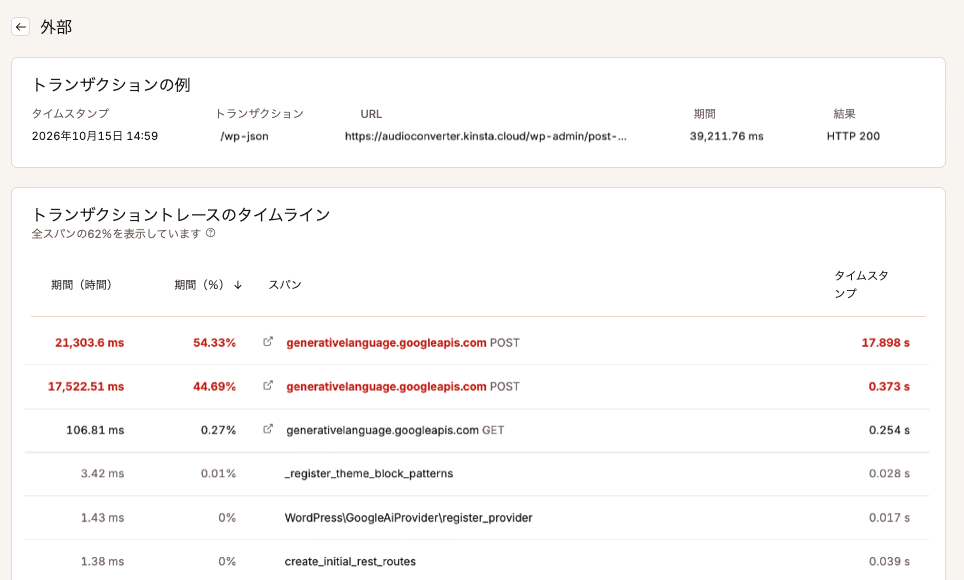Click the 0.01% percentage cell

point(218,474)
